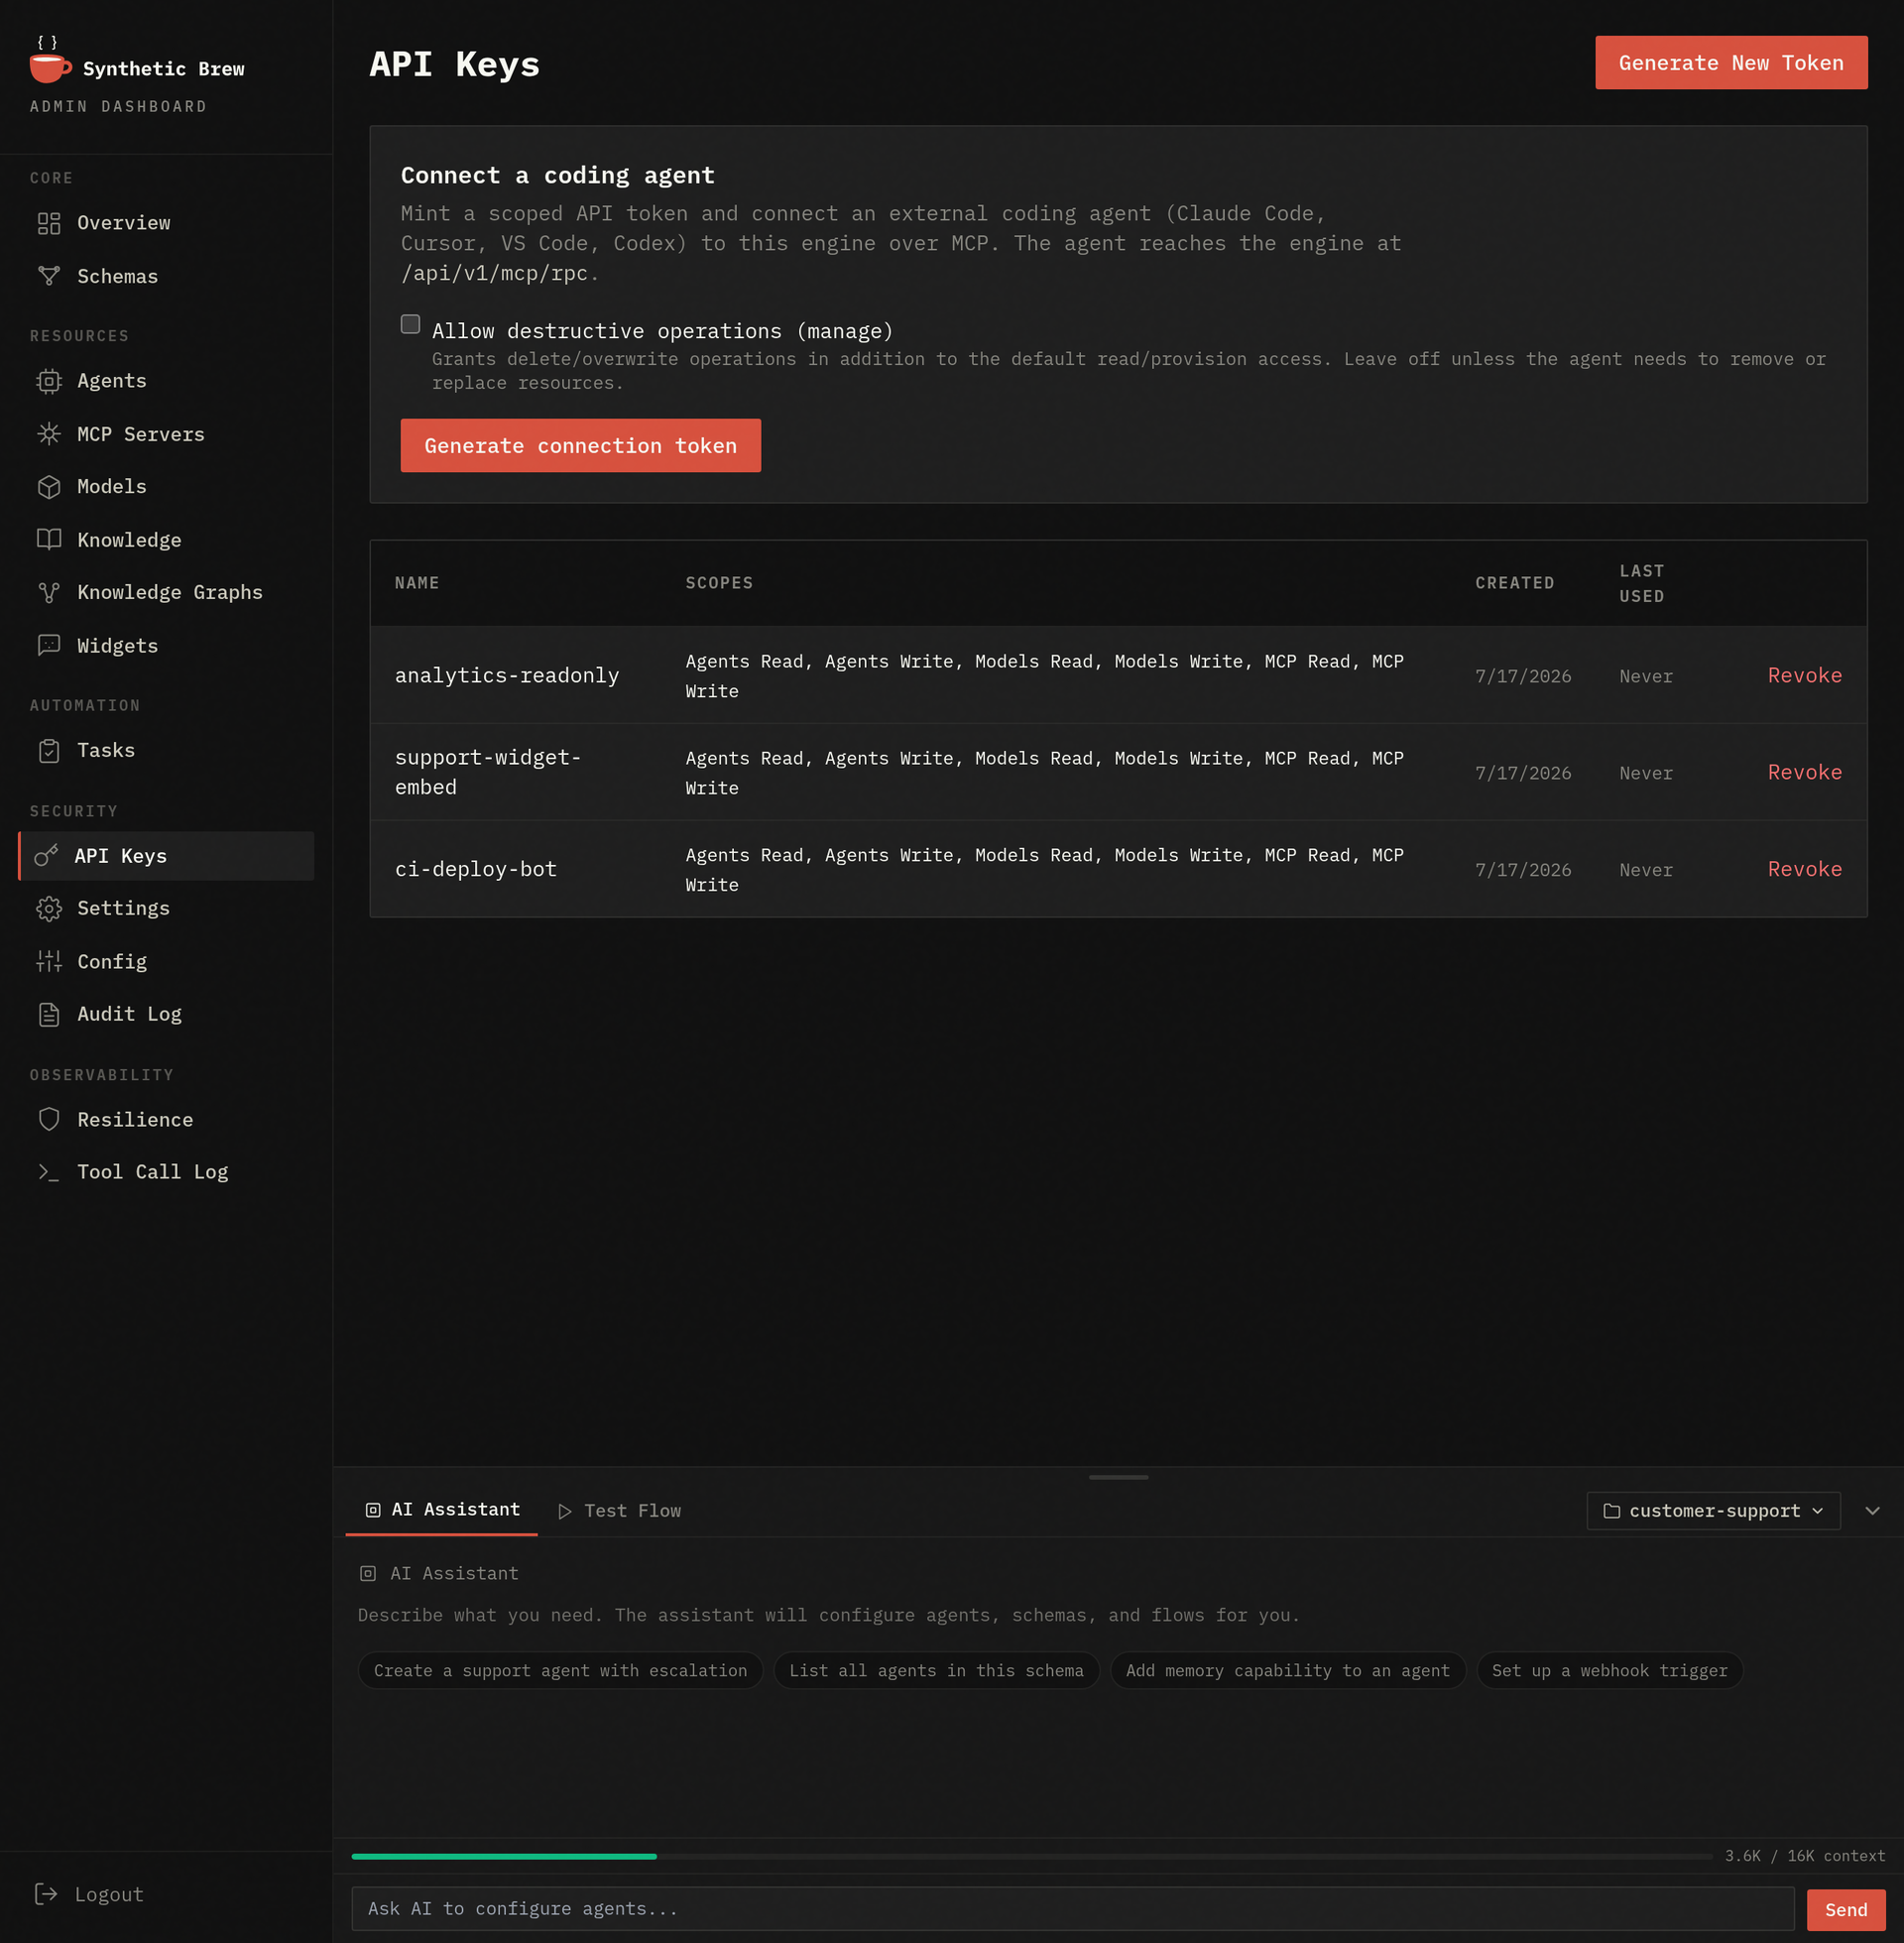1904x1943 pixels.
Task: Click the folder icon in schema selector
Action: [1611, 1511]
